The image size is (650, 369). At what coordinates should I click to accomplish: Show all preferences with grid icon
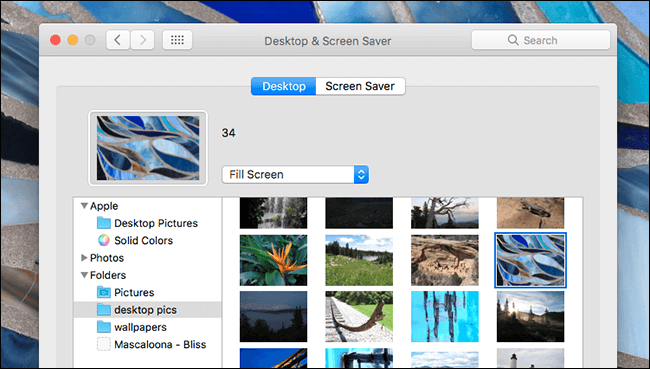click(x=177, y=40)
